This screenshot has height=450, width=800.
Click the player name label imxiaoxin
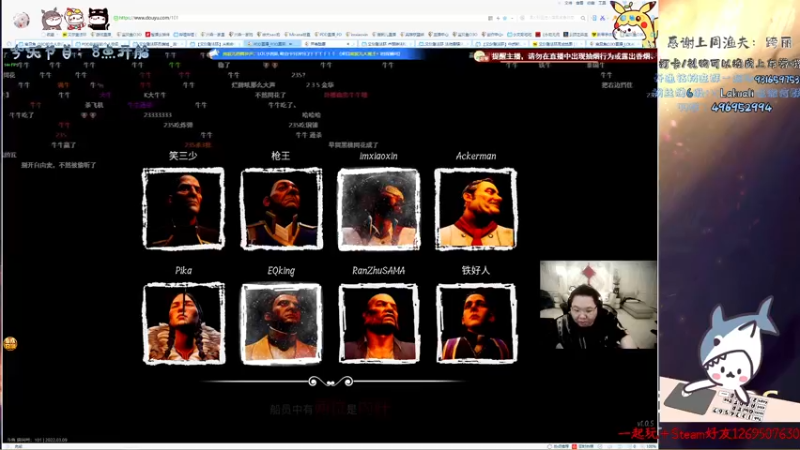pos(378,156)
